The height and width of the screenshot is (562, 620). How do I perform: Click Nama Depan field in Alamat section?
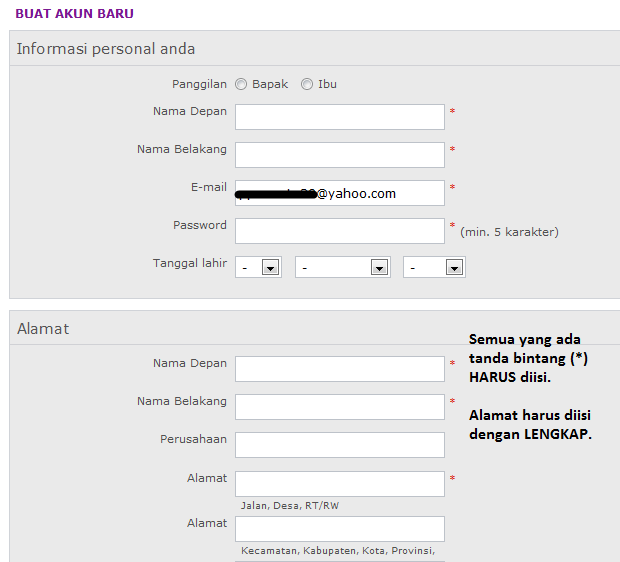point(339,369)
